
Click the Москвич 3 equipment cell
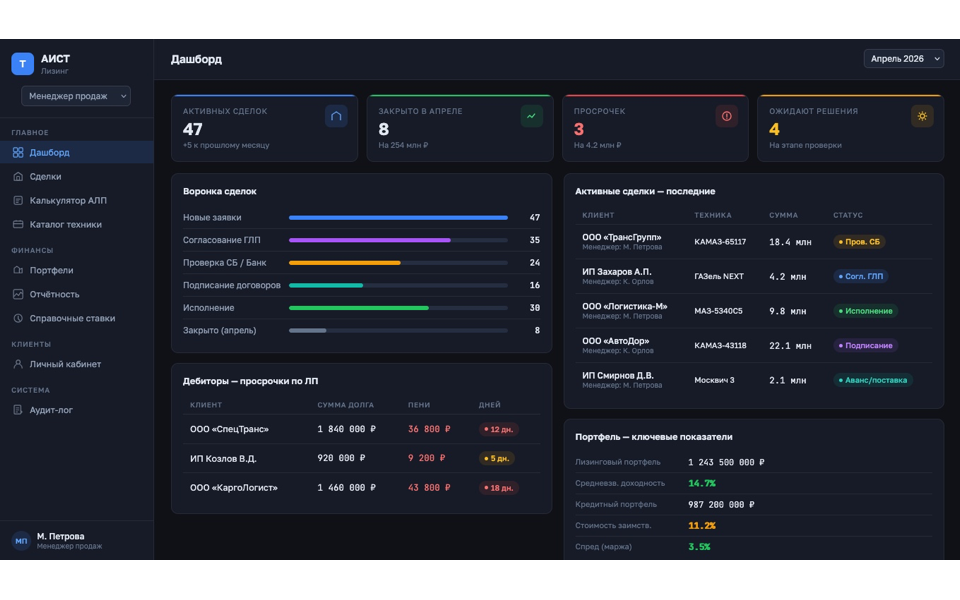click(714, 380)
